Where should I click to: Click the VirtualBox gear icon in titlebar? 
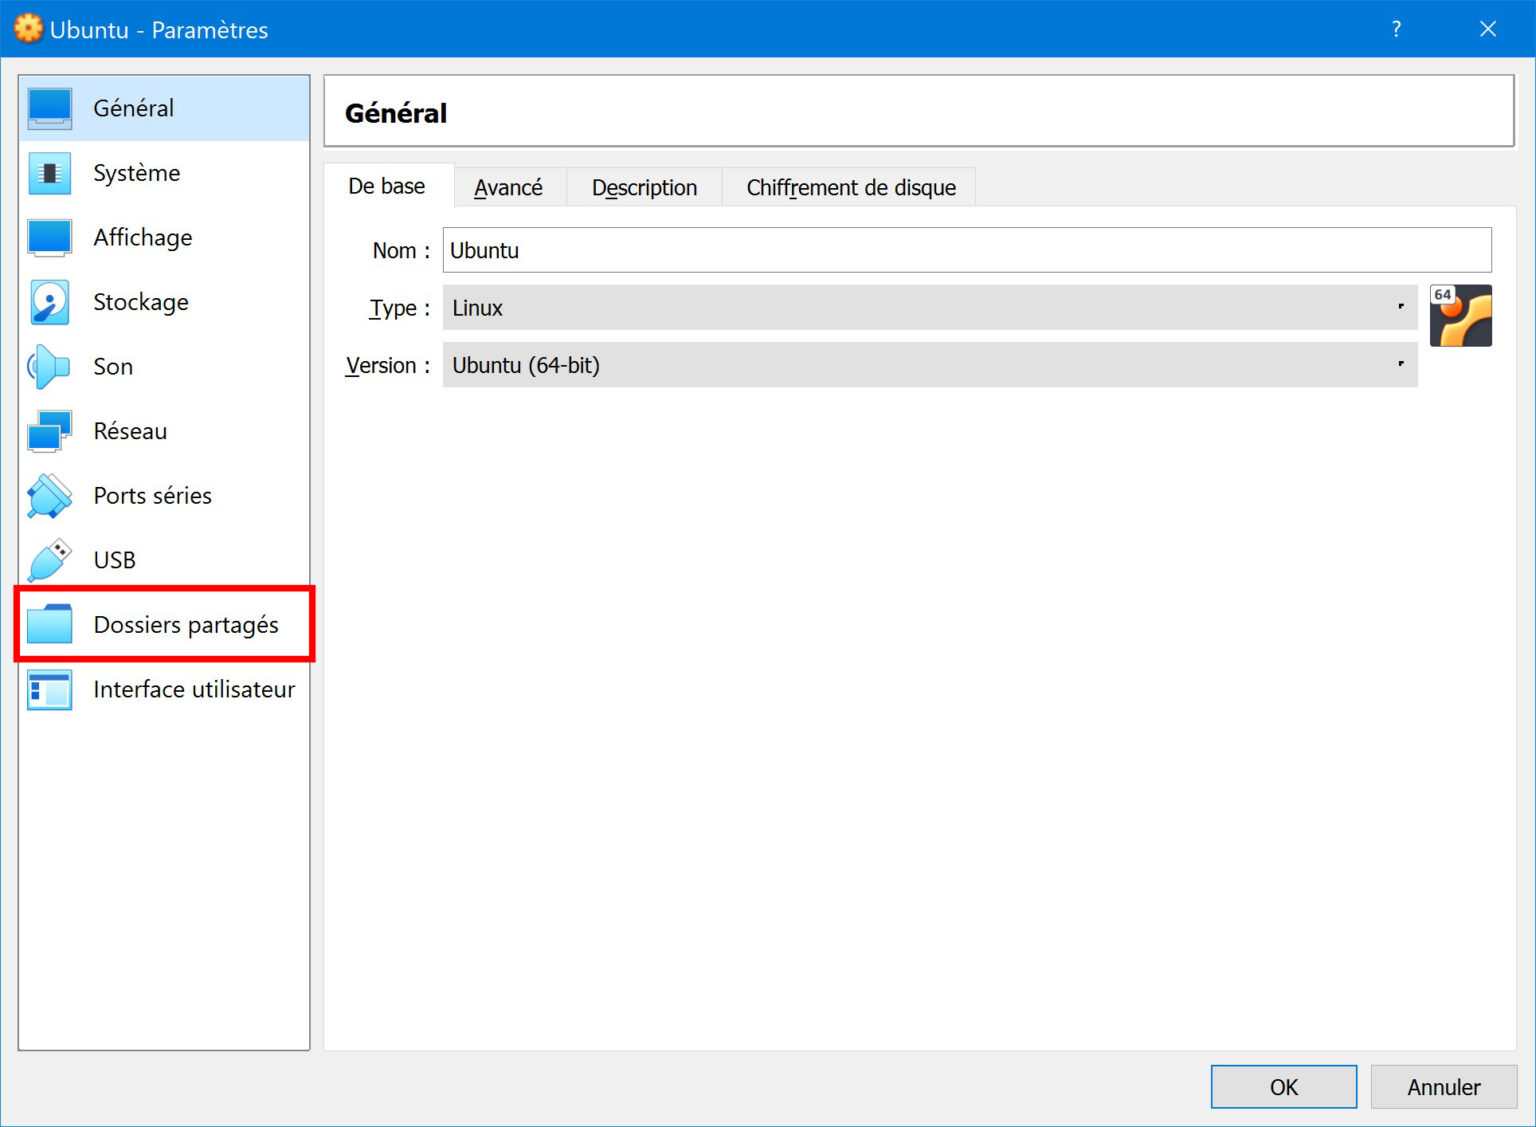(27, 29)
